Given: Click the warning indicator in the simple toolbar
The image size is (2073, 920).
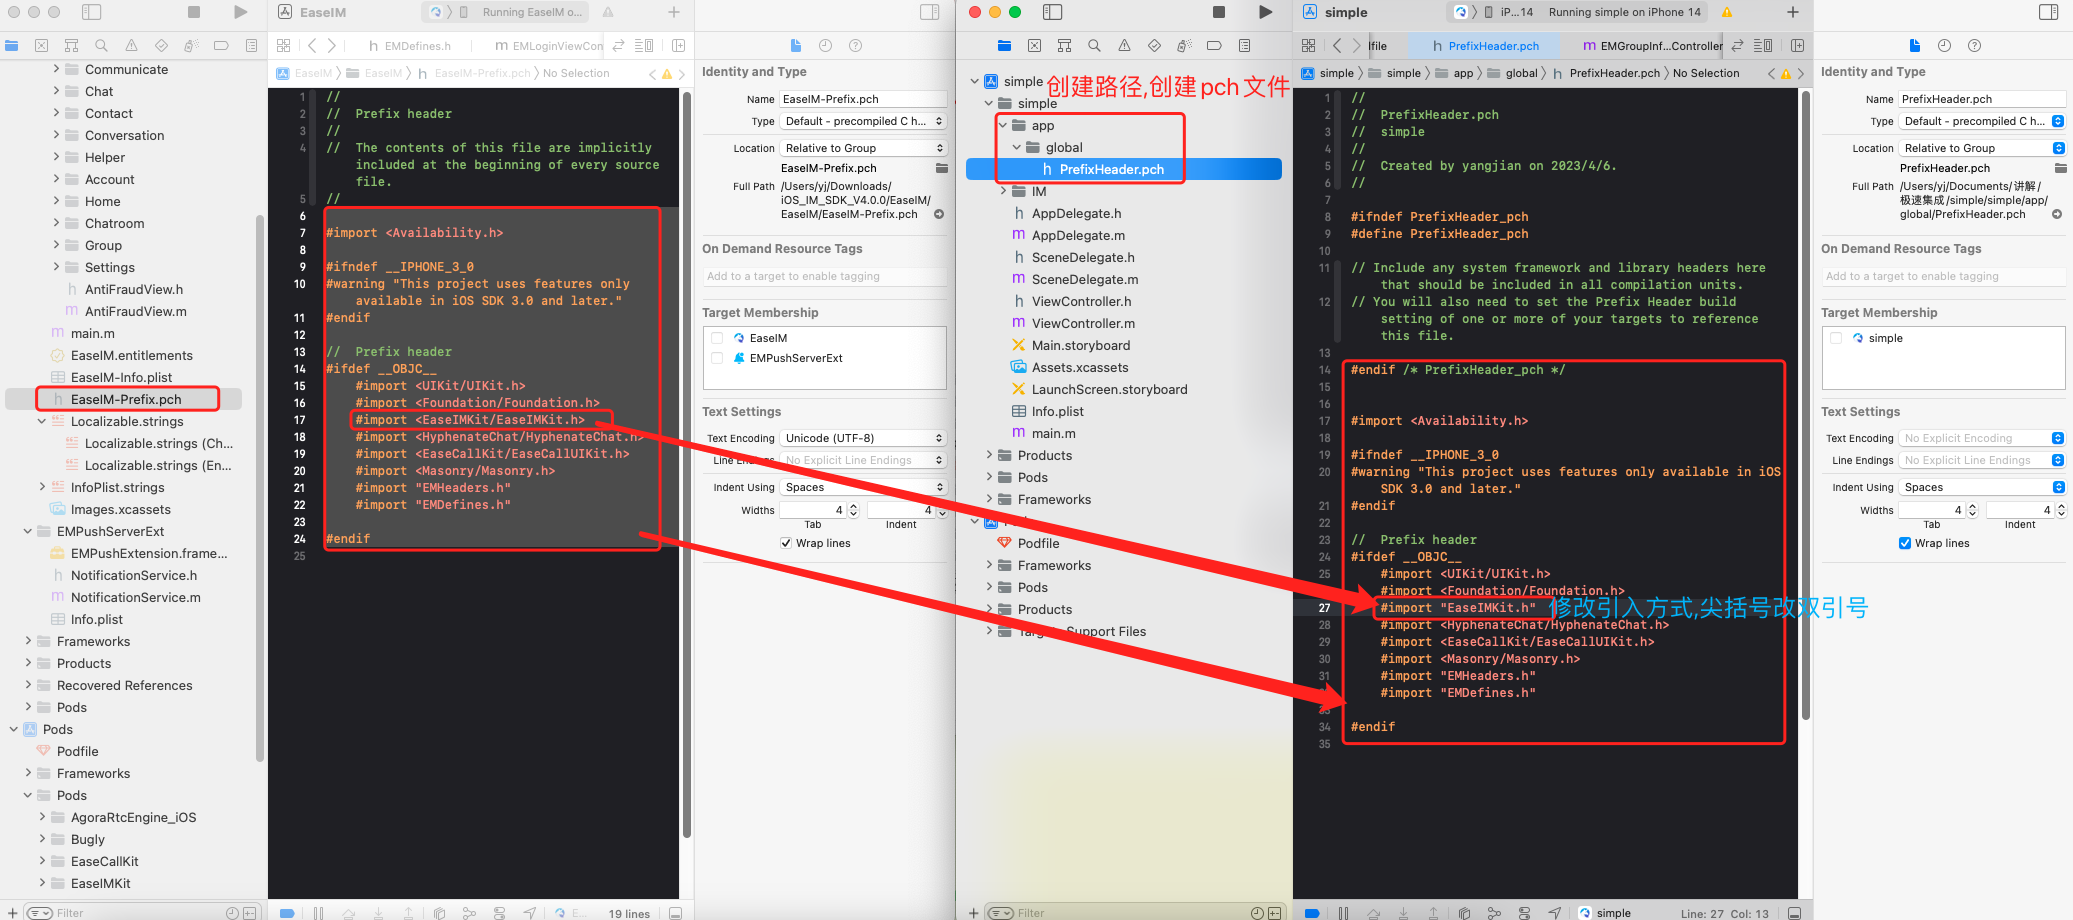Looking at the screenshot, I should tap(1727, 12).
